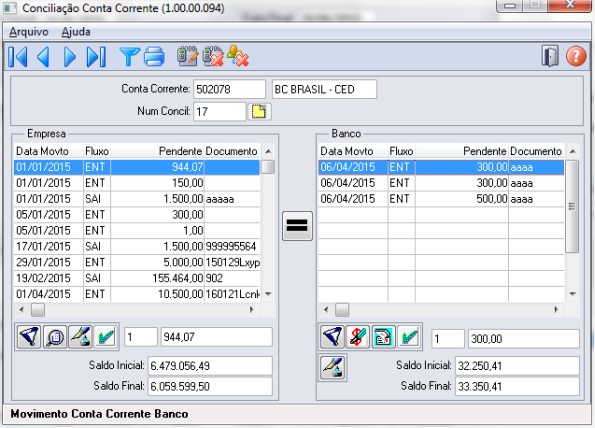The width and height of the screenshot is (595, 428).
Task: Click down arrow of Banco vertical scrollbar
Action: click(572, 294)
